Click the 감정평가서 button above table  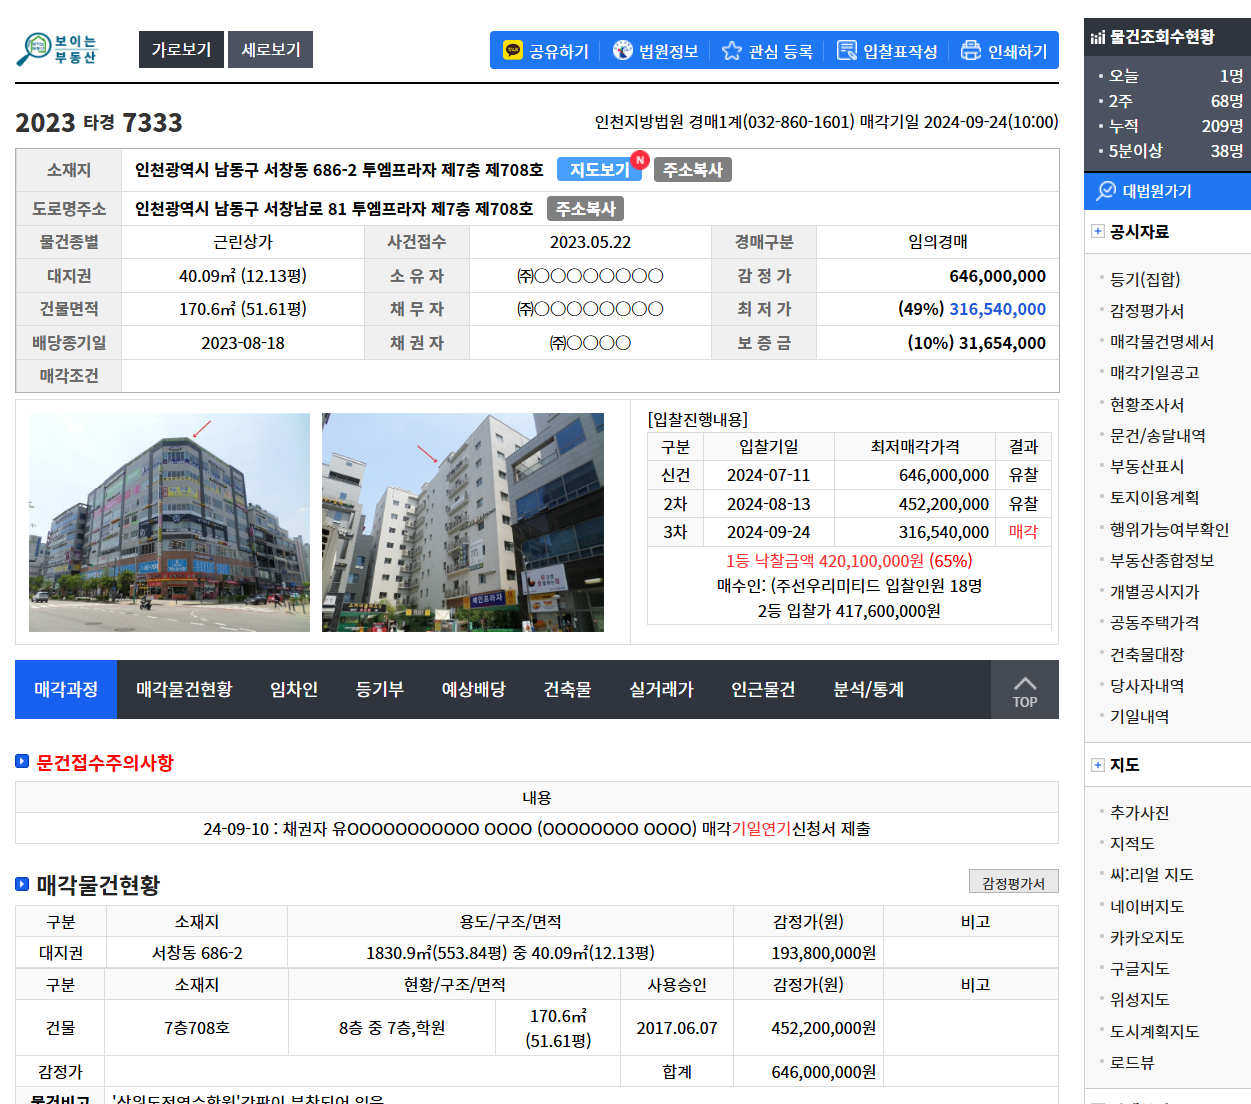pos(1014,882)
